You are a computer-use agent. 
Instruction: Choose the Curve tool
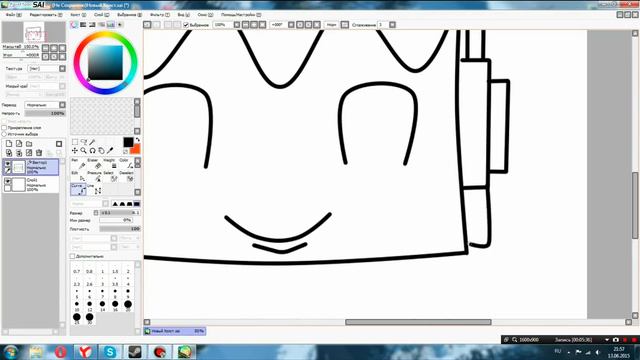click(x=78, y=189)
